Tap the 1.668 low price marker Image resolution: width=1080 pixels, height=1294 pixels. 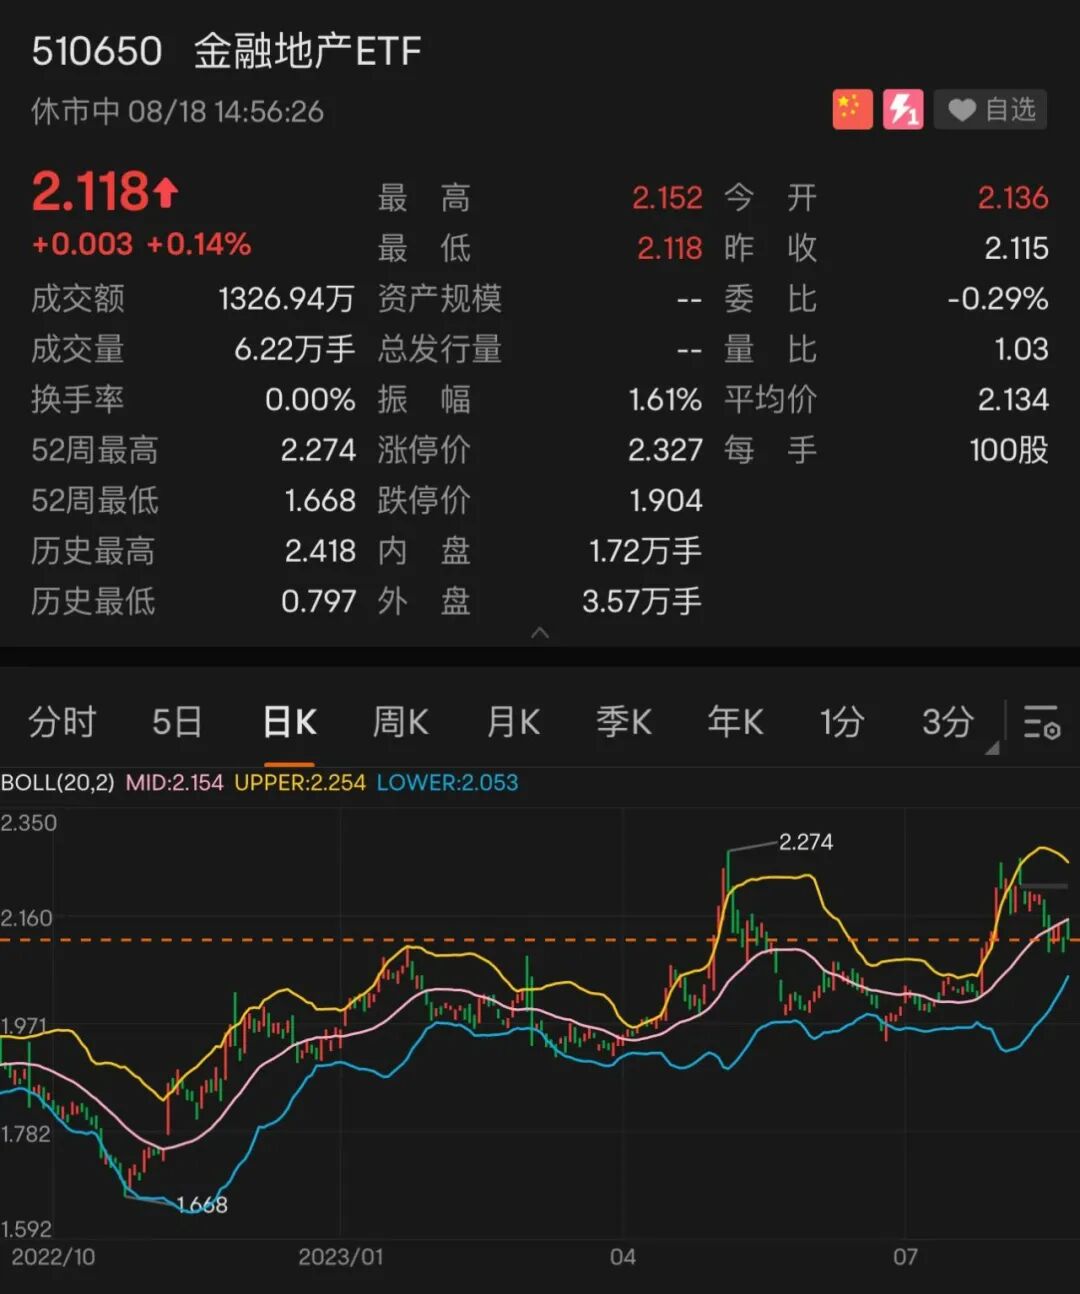(202, 1205)
